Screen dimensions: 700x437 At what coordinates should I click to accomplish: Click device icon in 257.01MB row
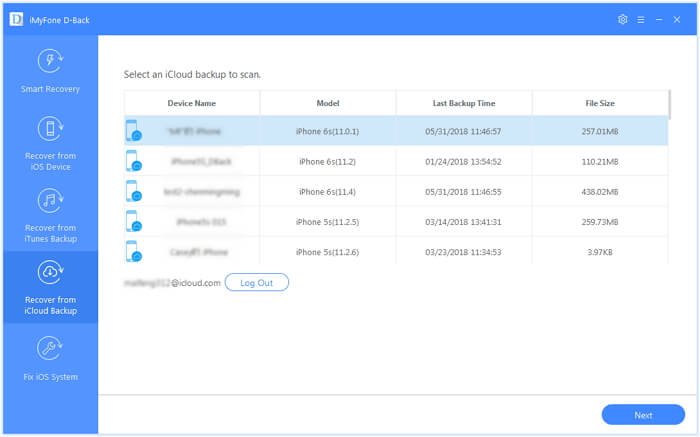[x=133, y=131]
